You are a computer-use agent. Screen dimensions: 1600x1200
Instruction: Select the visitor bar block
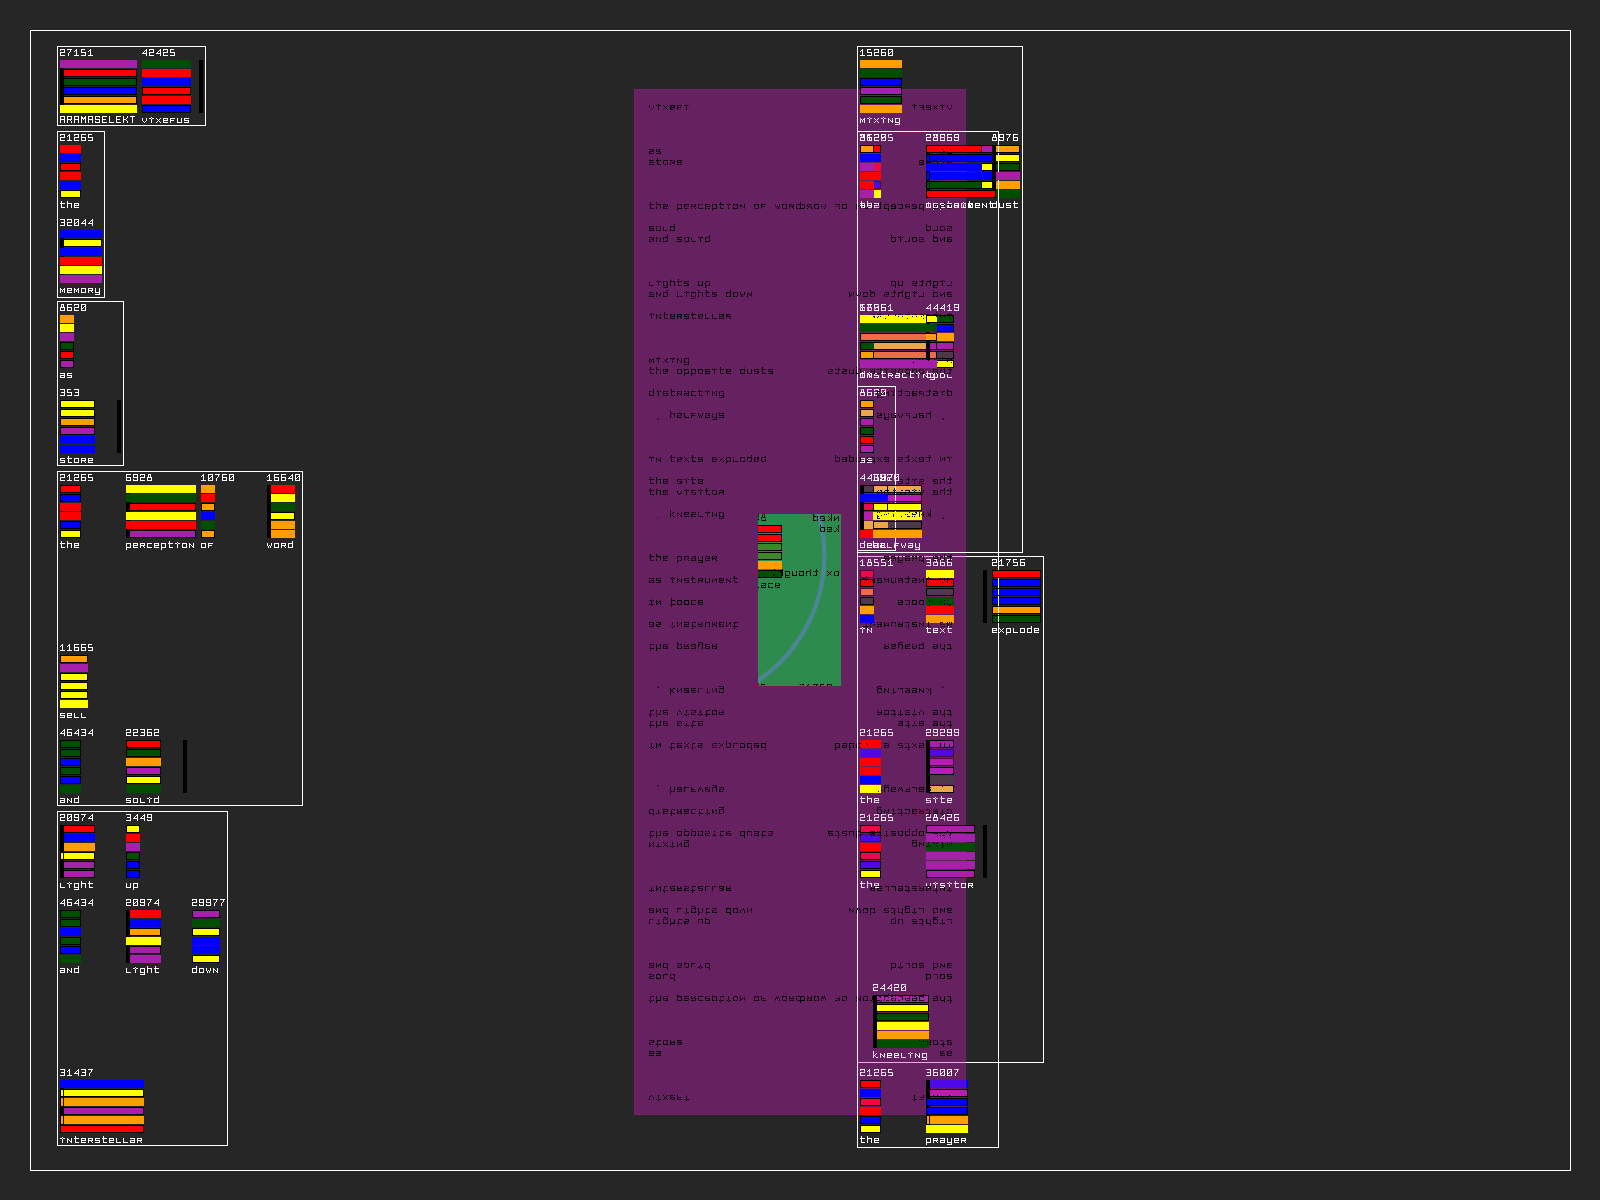click(x=950, y=852)
